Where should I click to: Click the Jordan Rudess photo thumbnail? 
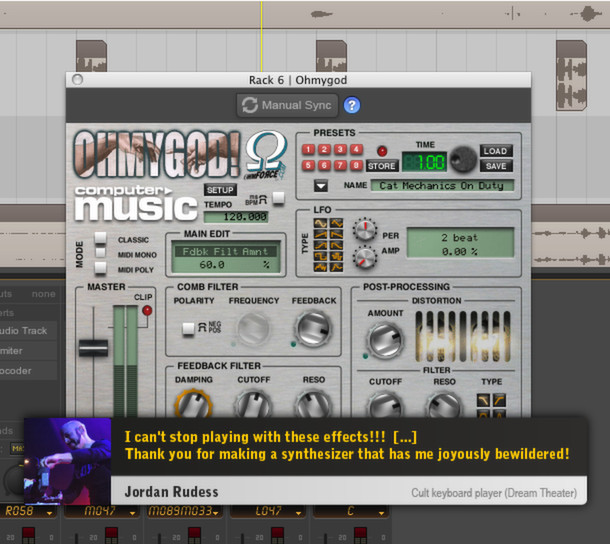click(x=68, y=462)
